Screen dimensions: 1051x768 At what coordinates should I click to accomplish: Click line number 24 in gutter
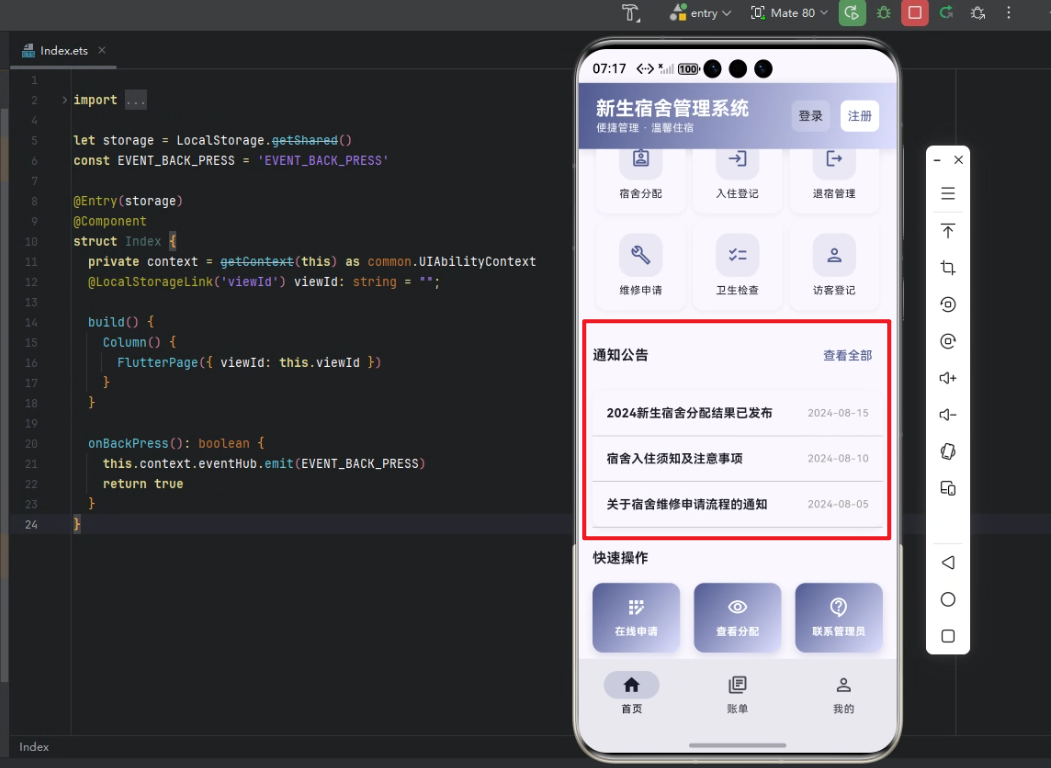tap(31, 524)
